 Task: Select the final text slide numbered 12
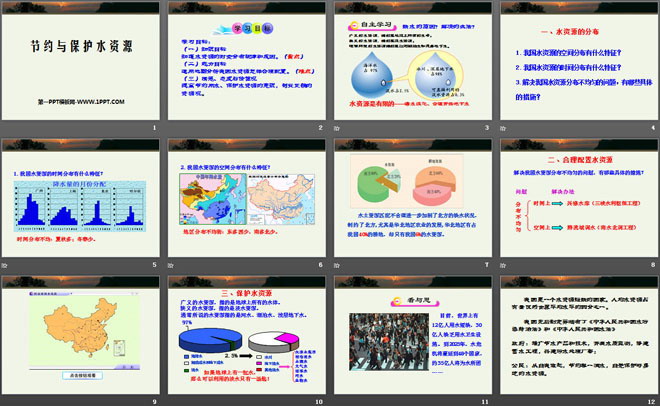point(576,340)
